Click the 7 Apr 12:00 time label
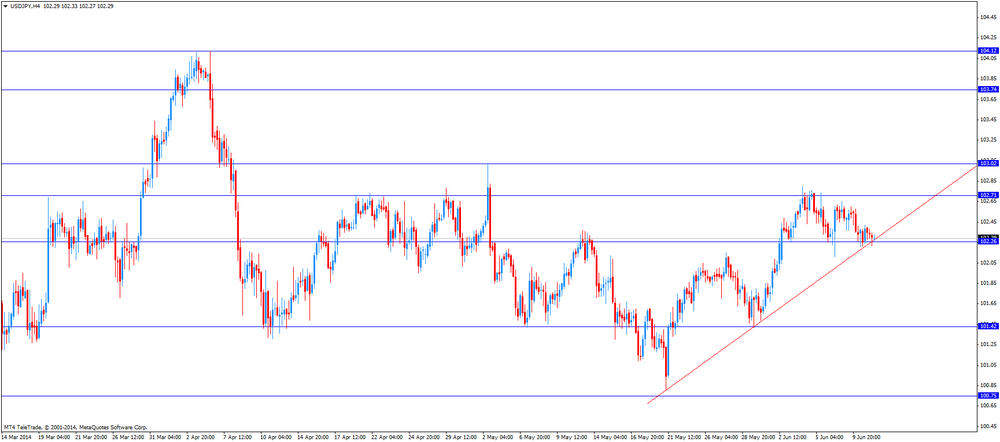 (x=240, y=438)
